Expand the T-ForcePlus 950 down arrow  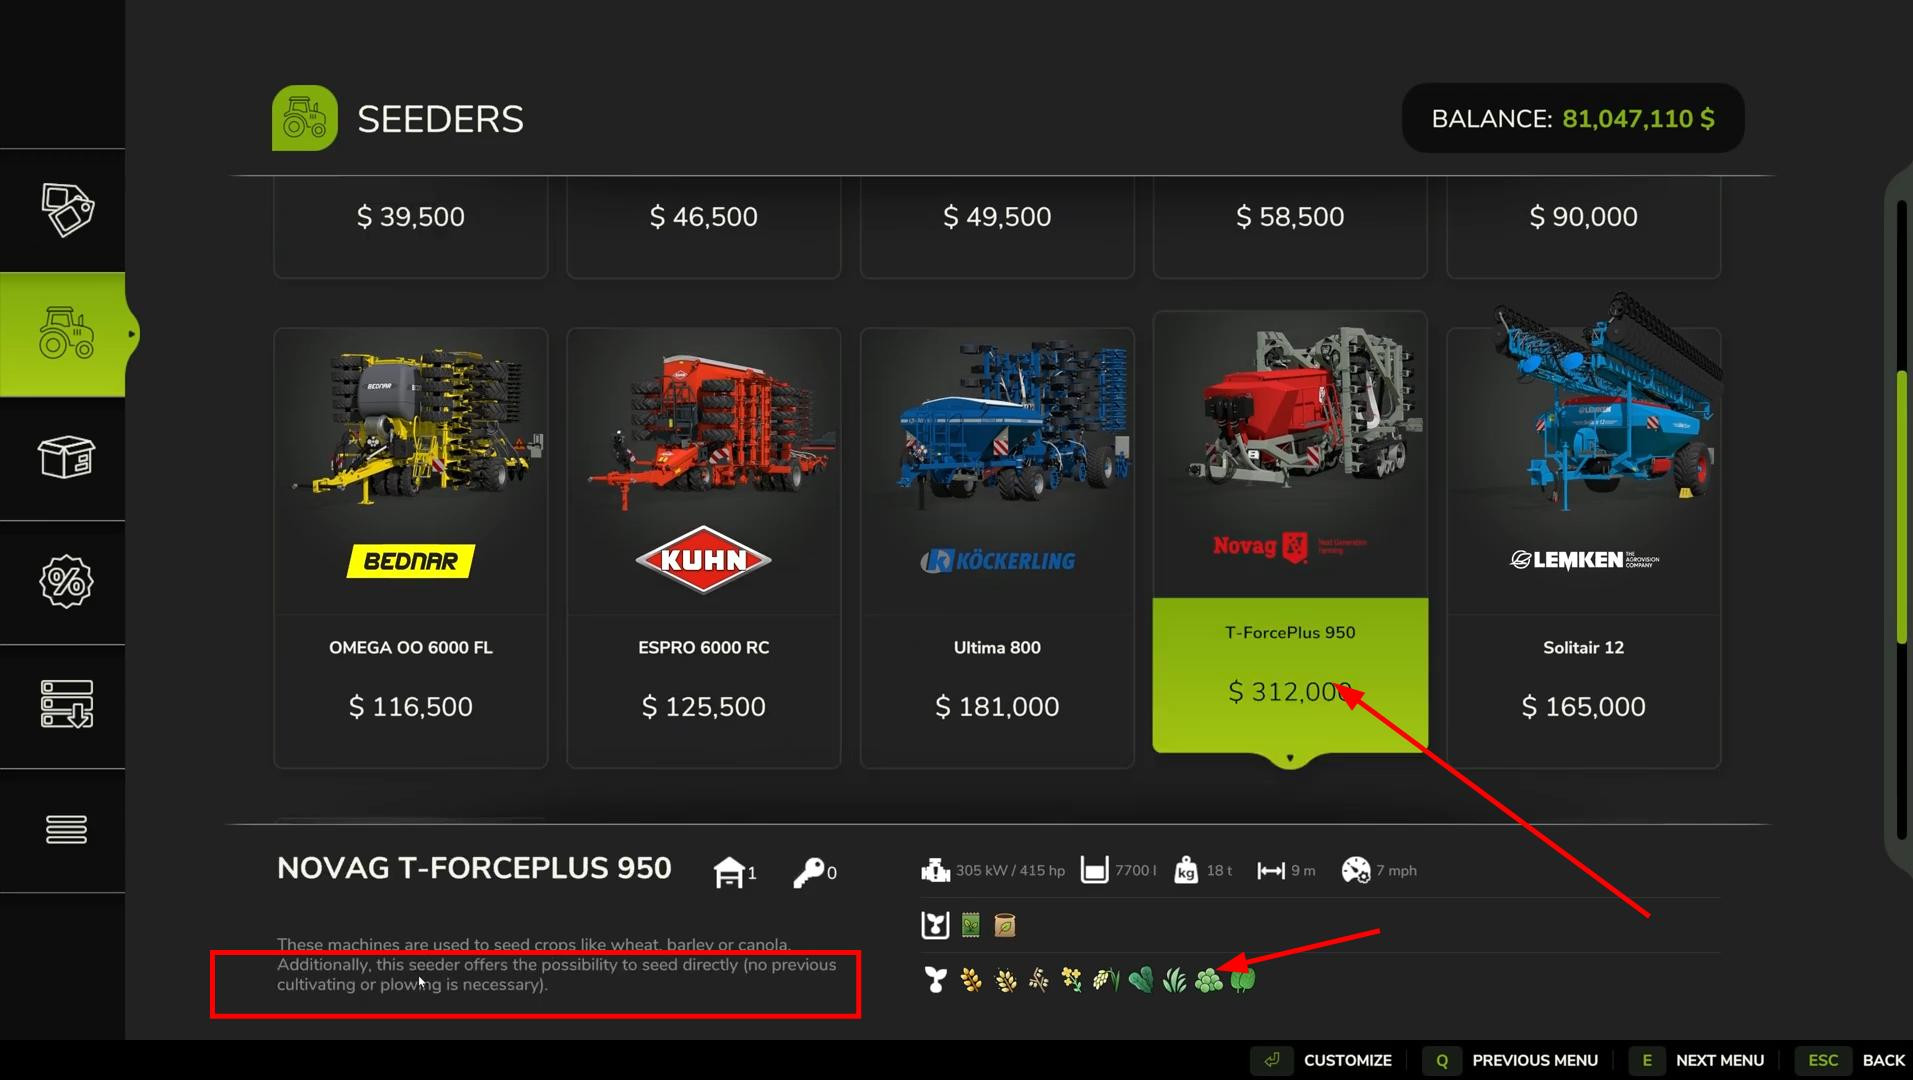click(x=1290, y=759)
